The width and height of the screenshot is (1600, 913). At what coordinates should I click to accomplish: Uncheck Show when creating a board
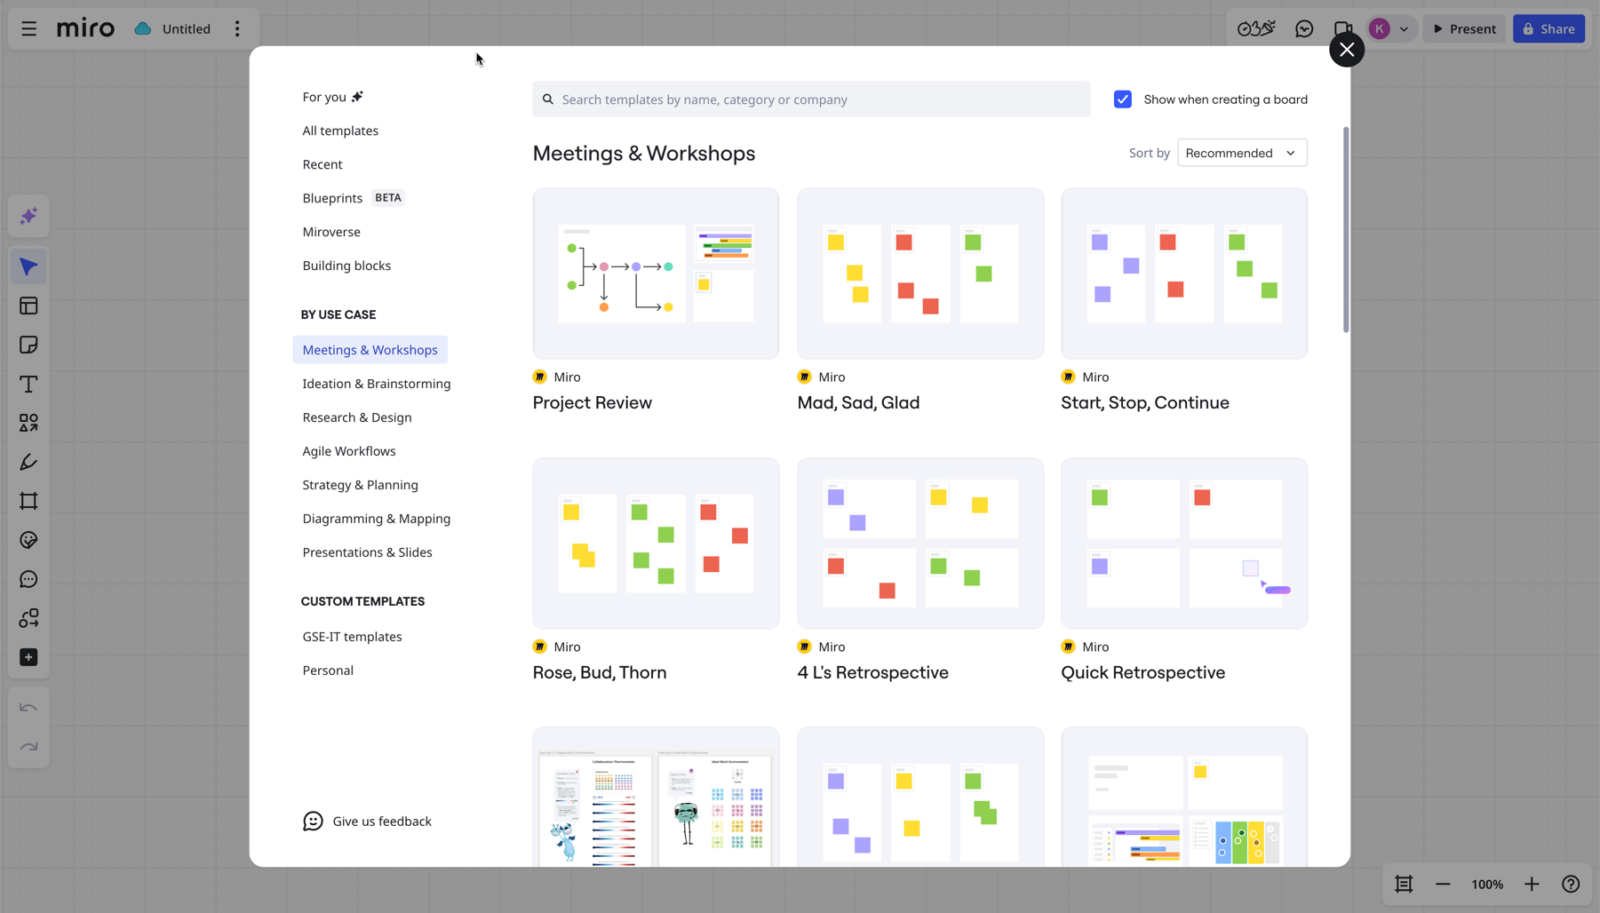coord(1123,99)
